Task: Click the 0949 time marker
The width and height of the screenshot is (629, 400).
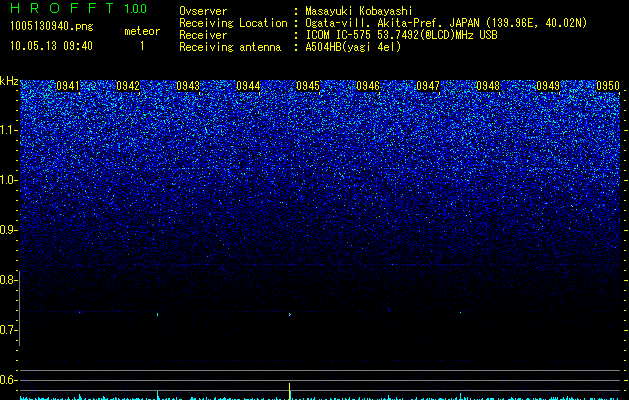Action: pyautogui.click(x=548, y=86)
